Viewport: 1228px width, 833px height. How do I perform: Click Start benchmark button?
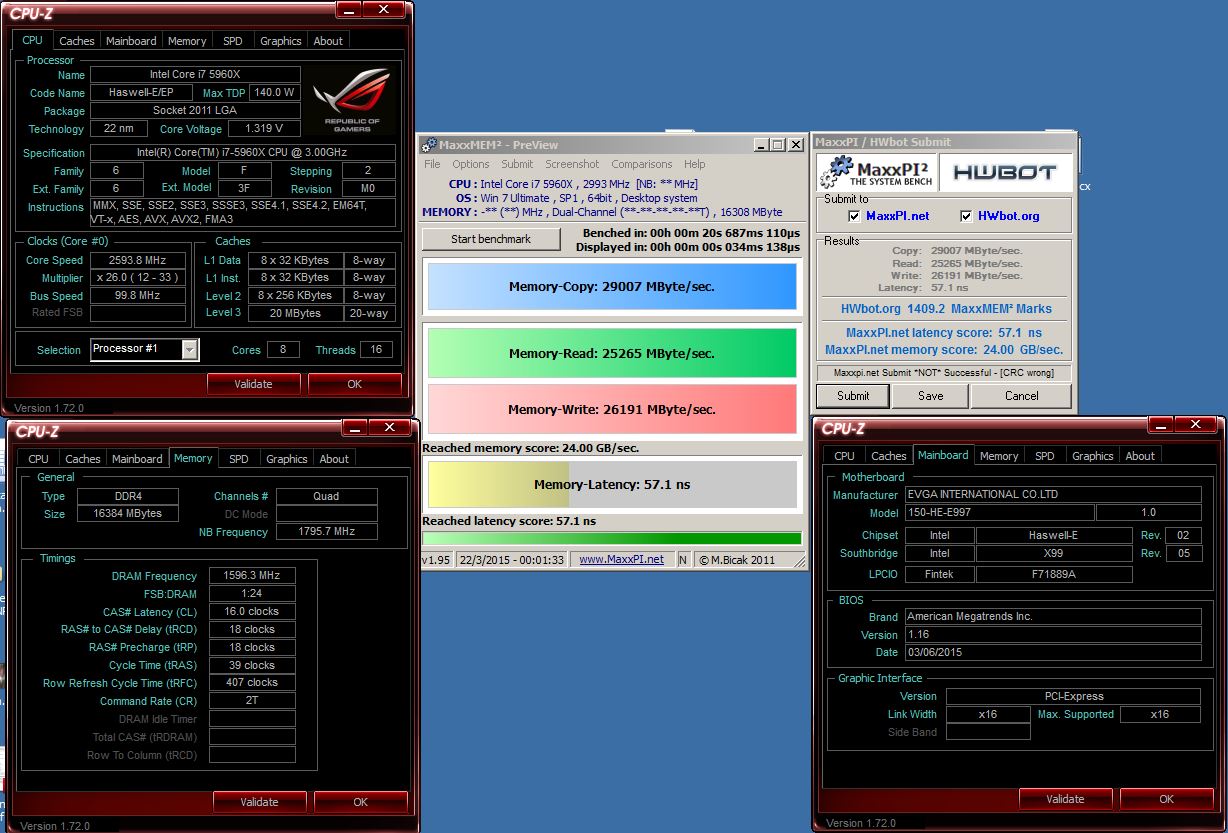[491, 239]
